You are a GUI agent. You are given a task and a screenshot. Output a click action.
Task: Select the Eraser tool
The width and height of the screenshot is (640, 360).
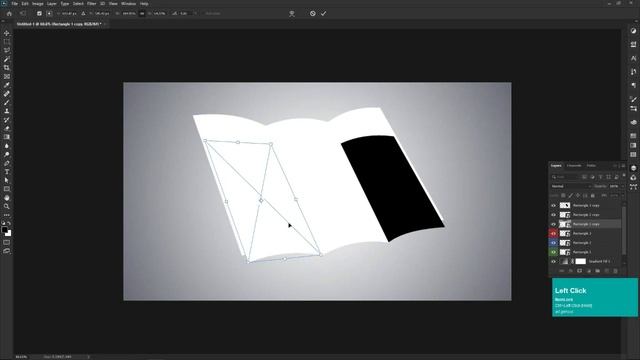(7, 129)
